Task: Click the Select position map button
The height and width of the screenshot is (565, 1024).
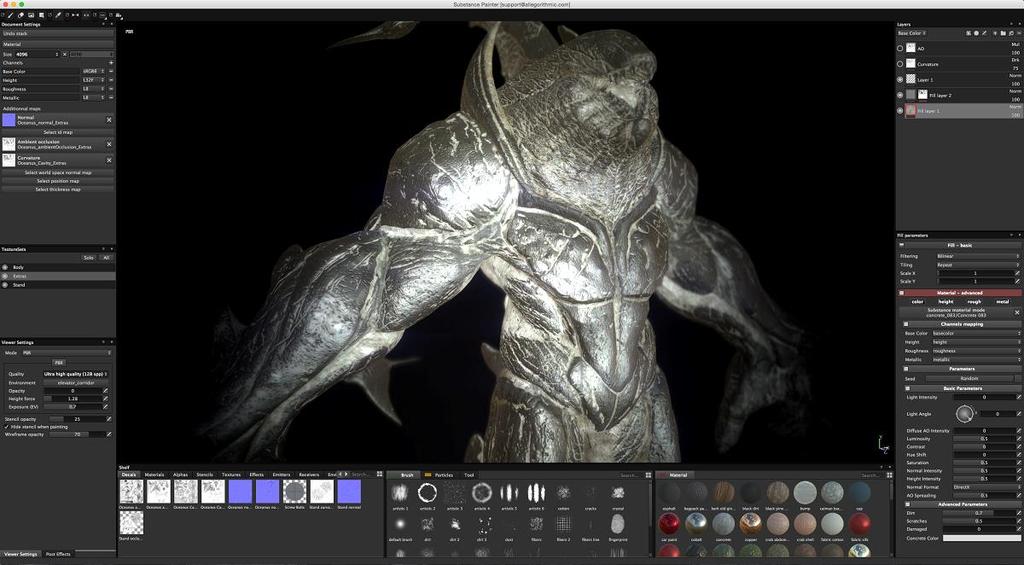Action: pyautogui.click(x=58, y=181)
